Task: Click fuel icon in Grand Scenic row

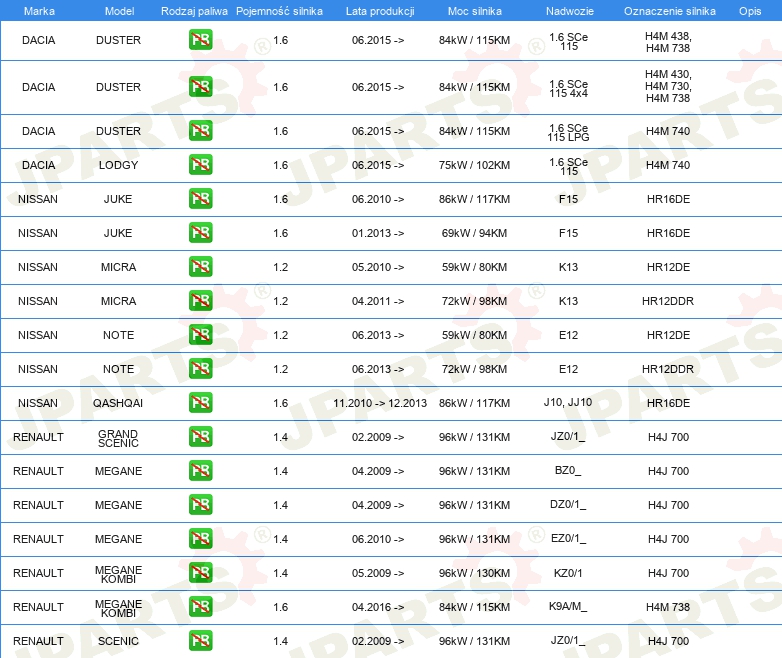Action: click(x=200, y=437)
